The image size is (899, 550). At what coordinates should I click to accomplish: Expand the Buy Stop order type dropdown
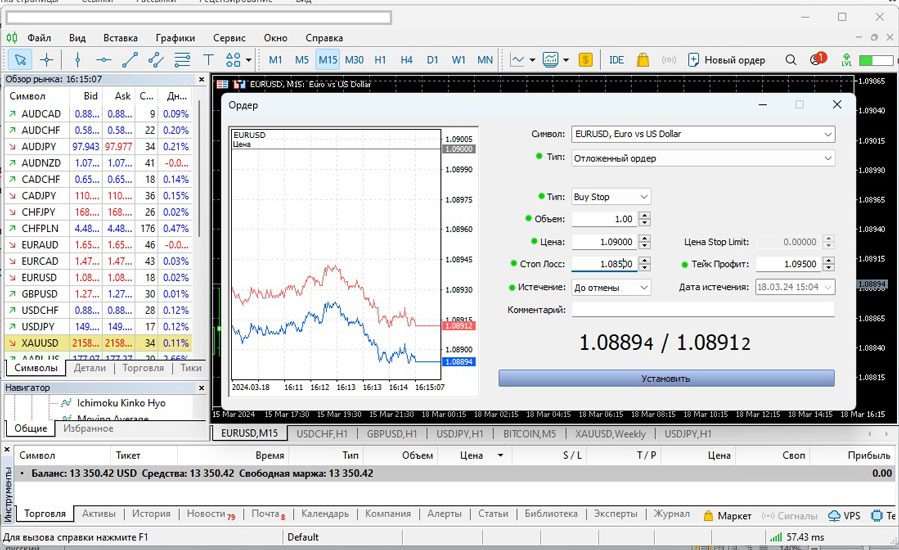610,197
